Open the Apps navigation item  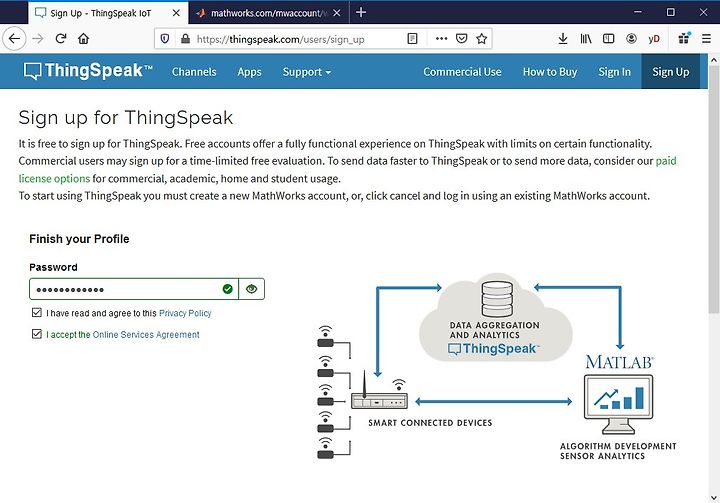pos(249,72)
